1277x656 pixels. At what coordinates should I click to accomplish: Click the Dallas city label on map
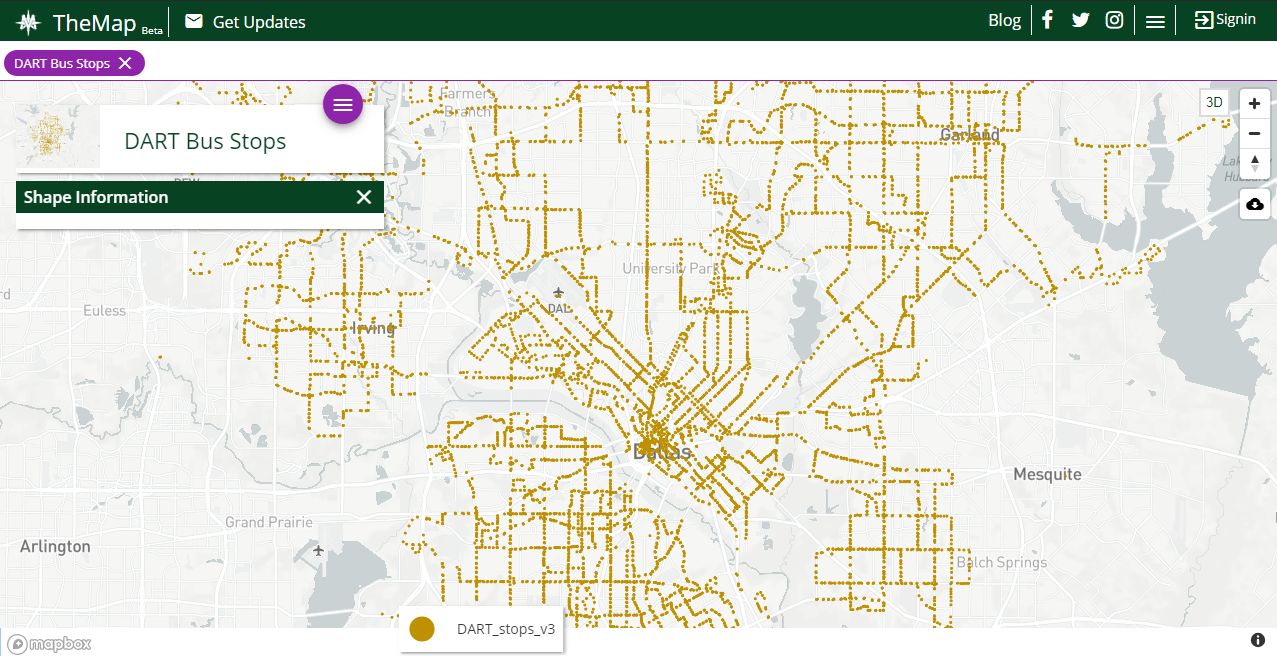pos(662,452)
